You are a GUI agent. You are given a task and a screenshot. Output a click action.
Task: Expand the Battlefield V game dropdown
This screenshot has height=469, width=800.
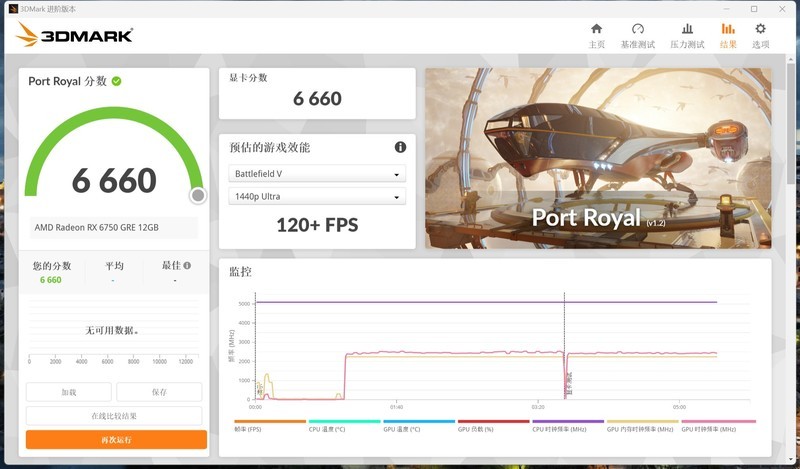click(317, 174)
